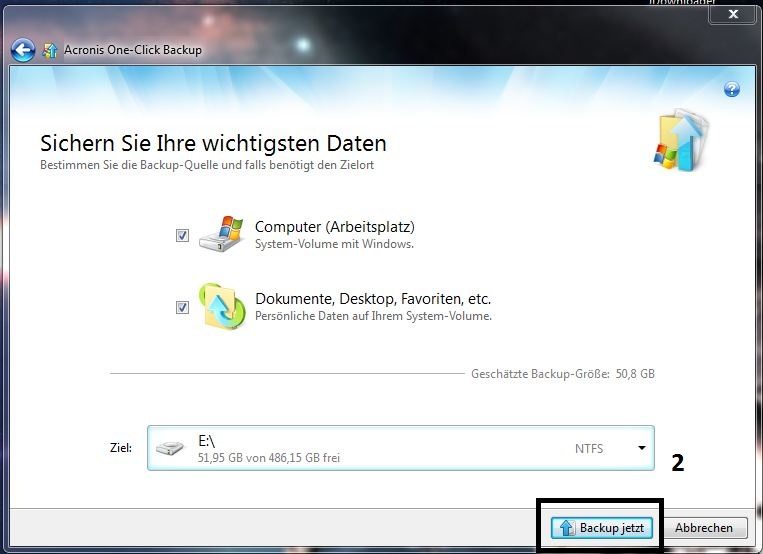The image size is (763, 554).
Task: Start backup with Backup jetzt button
Action: pos(601,528)
